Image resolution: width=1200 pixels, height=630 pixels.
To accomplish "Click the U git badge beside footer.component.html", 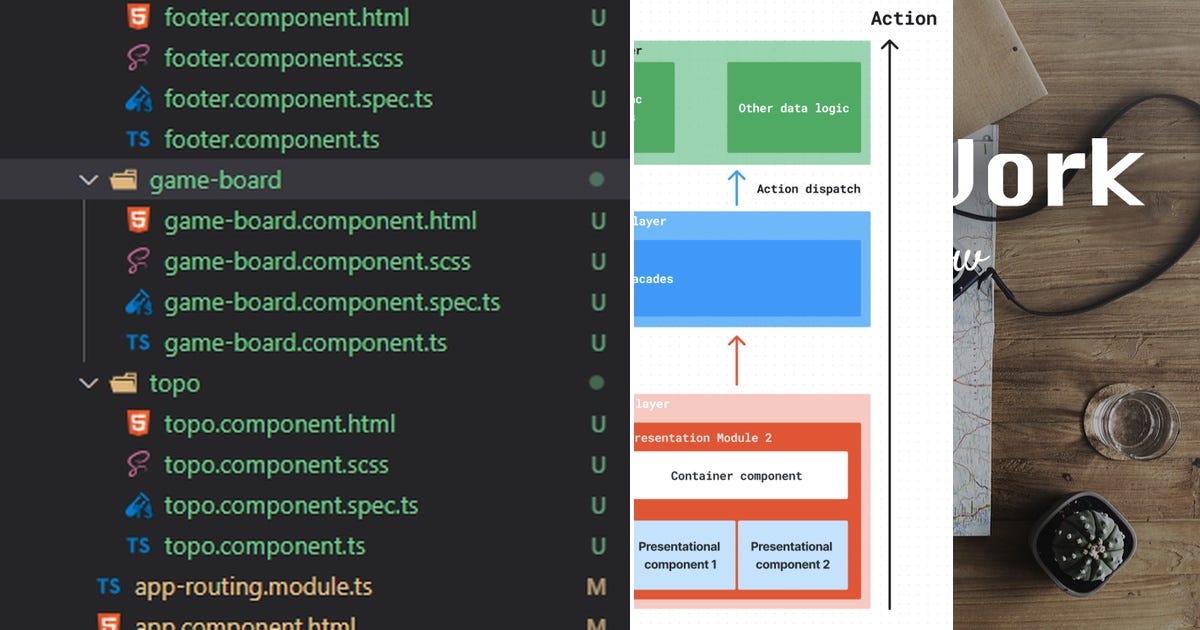I will 597,17.
